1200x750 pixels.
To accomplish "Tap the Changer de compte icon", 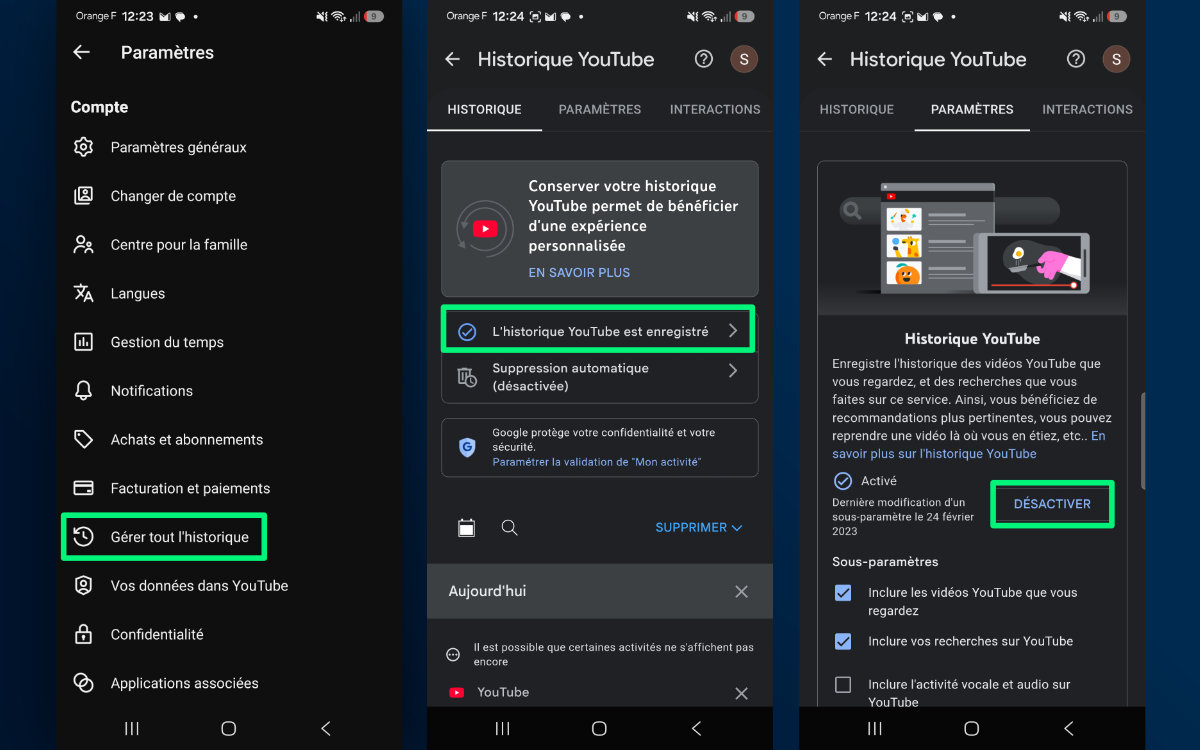I will [84, 196].
